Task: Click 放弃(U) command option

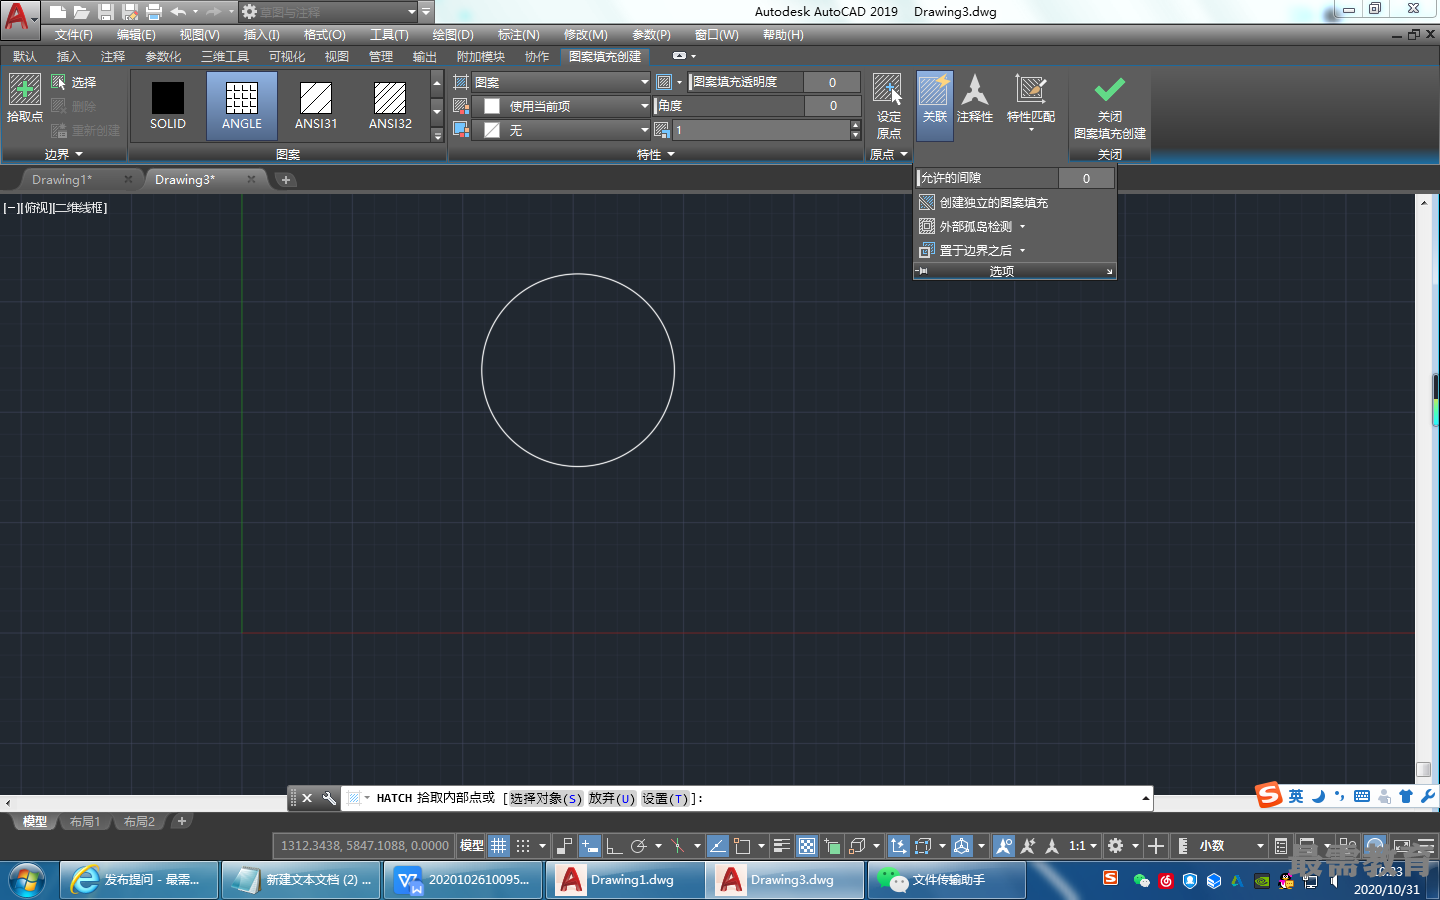Action: pyautogui.click(x=611, y=798)
